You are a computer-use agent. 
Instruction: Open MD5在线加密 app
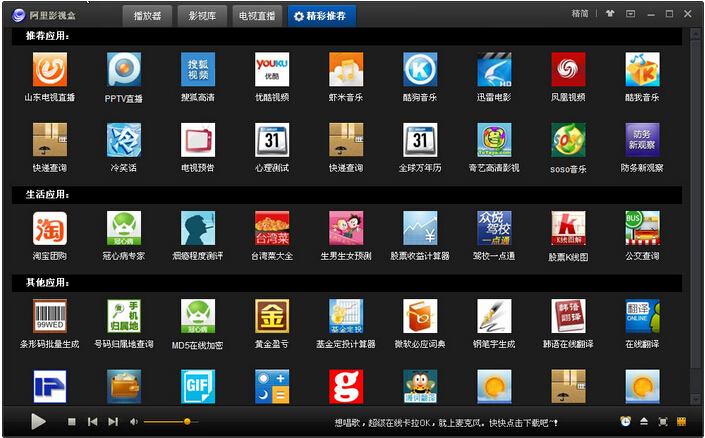click(x=198, y=316)
